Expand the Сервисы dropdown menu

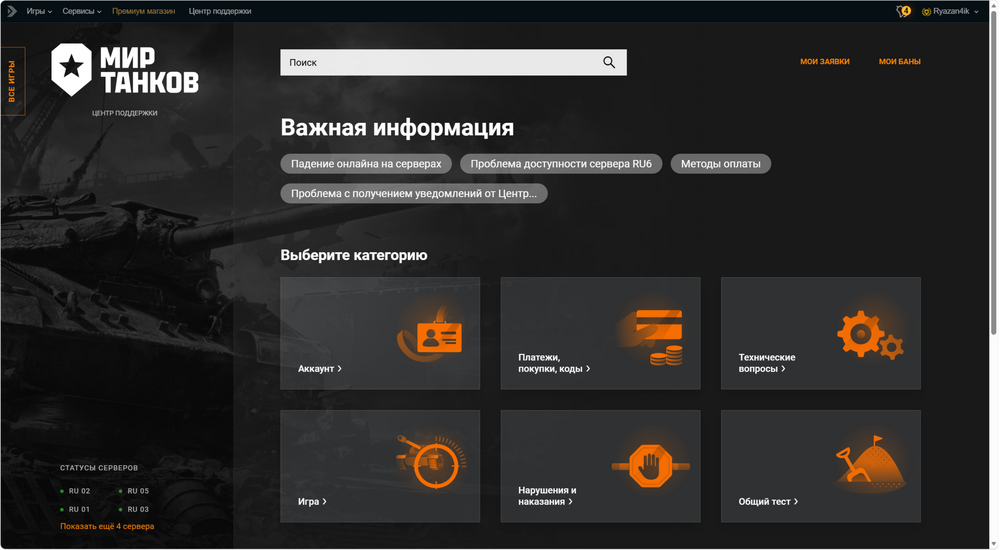(82, 11)
